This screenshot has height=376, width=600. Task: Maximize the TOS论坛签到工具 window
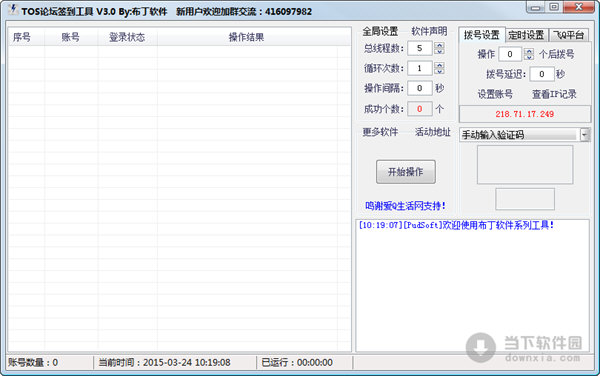[554, 8]
